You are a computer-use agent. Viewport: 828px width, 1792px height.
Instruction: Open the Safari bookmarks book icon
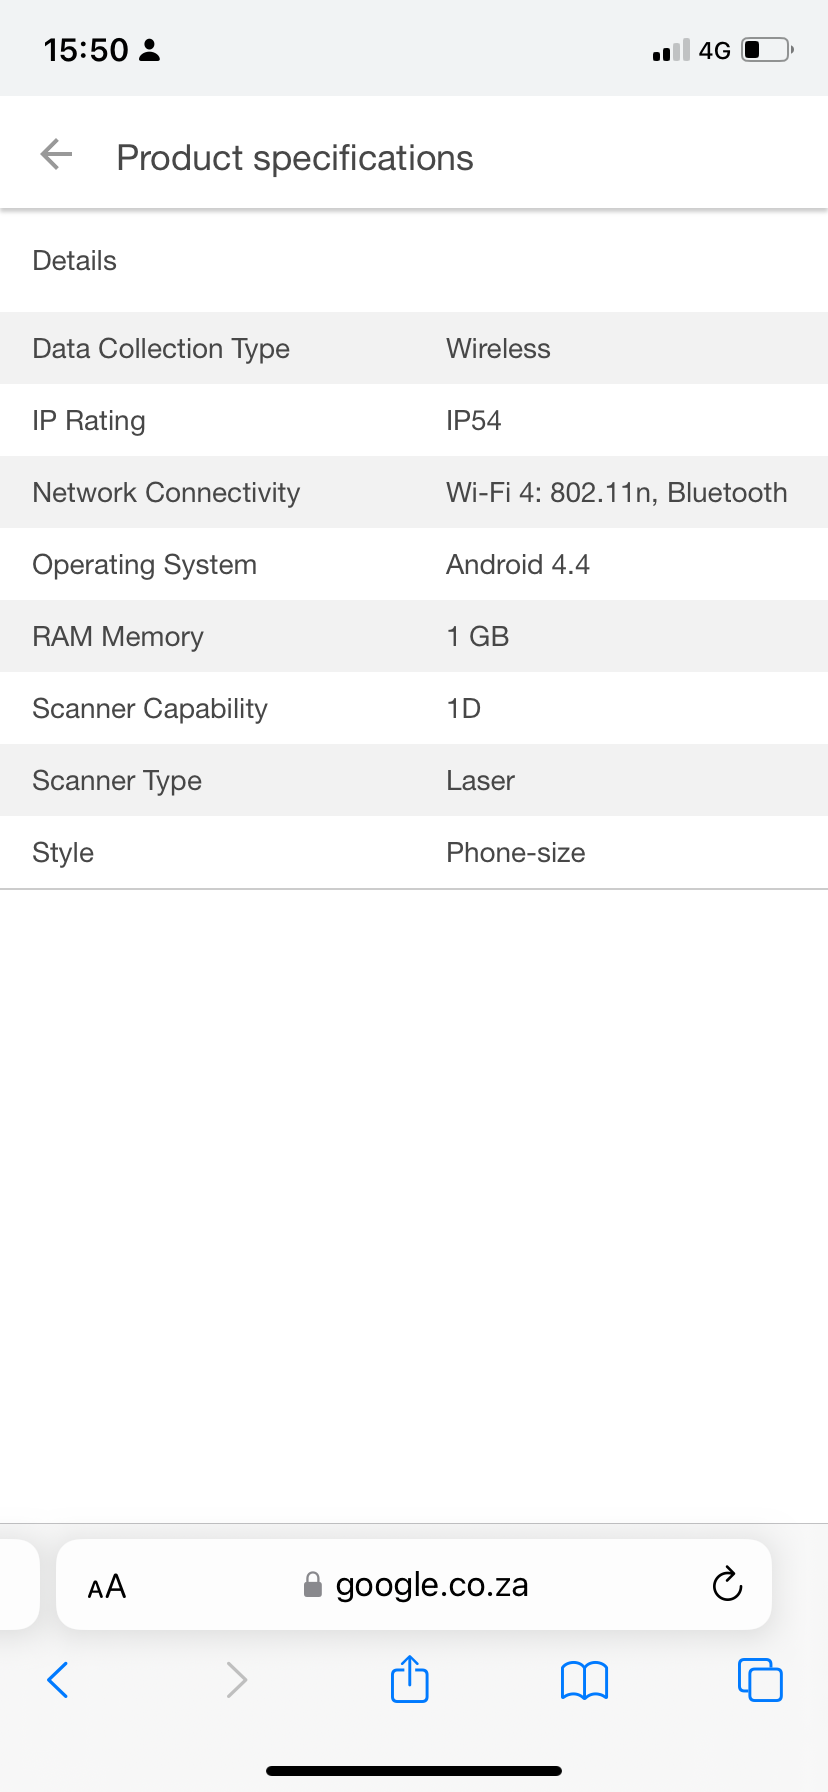pyautogui.click(x=585, y=1680)
